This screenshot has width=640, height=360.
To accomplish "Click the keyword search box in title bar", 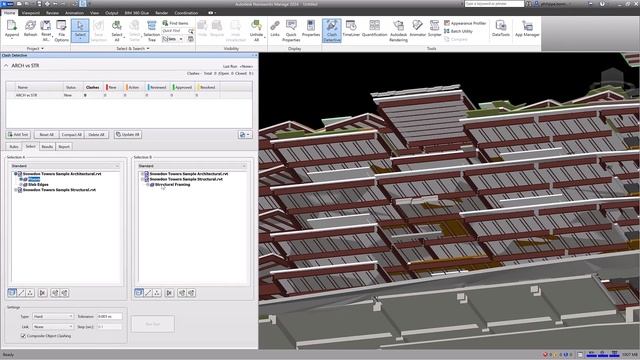I will point(494,4).
